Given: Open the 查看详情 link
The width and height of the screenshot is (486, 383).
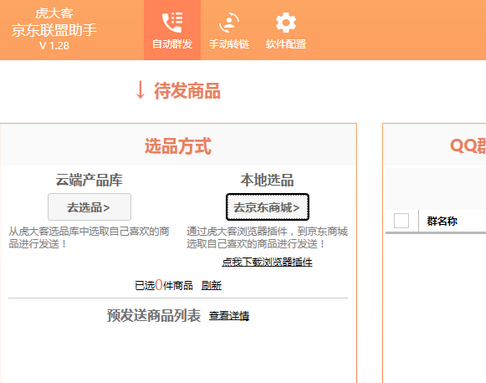Looking at the screenshot, I should [229, 316].
